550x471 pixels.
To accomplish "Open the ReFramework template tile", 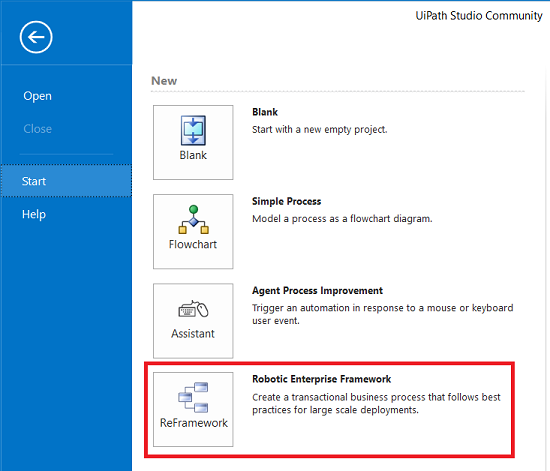I will [193, 409].
